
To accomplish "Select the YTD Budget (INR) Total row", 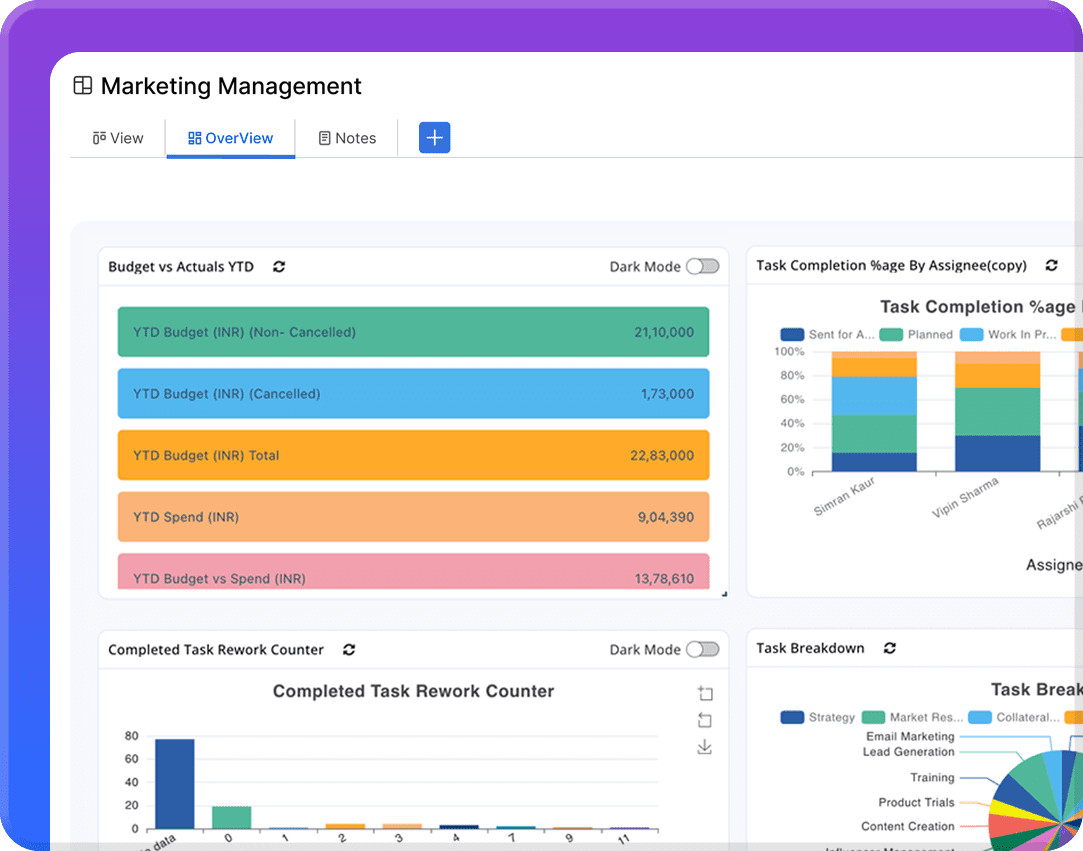I will 413,455.
